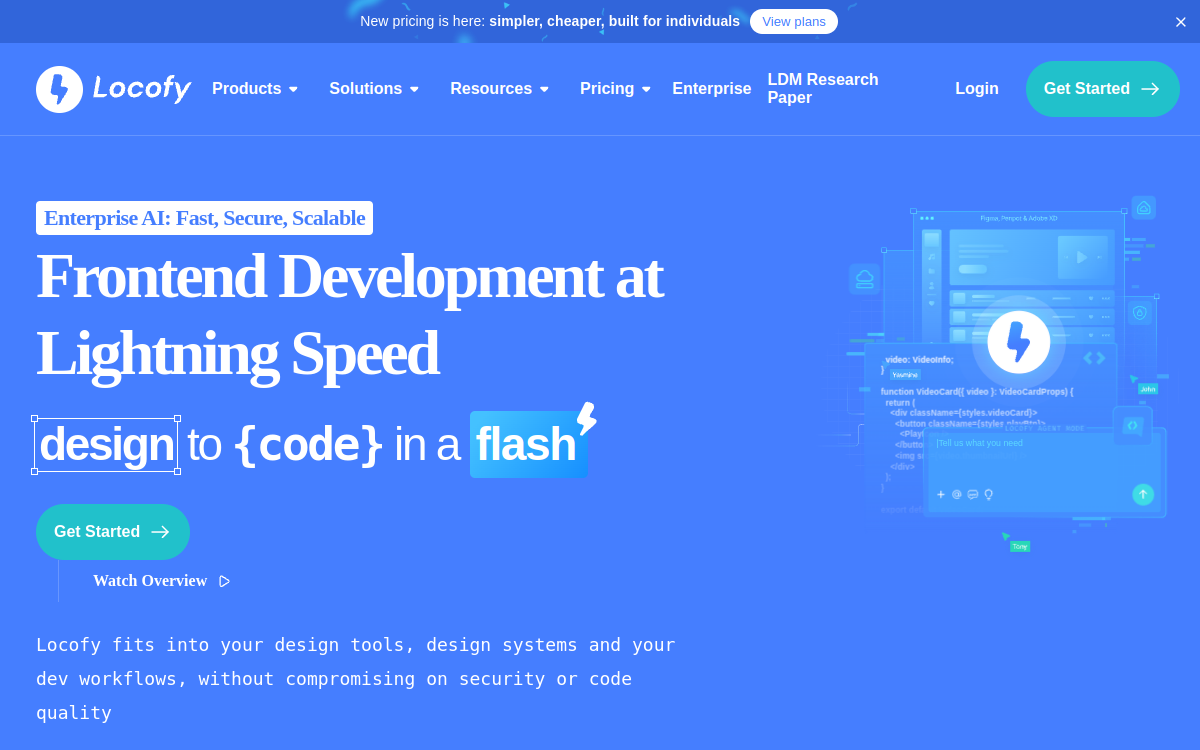Click the home icon above the design mockup
The height and width of the screenshot is (750, 1200).
tap(1144, 208)
